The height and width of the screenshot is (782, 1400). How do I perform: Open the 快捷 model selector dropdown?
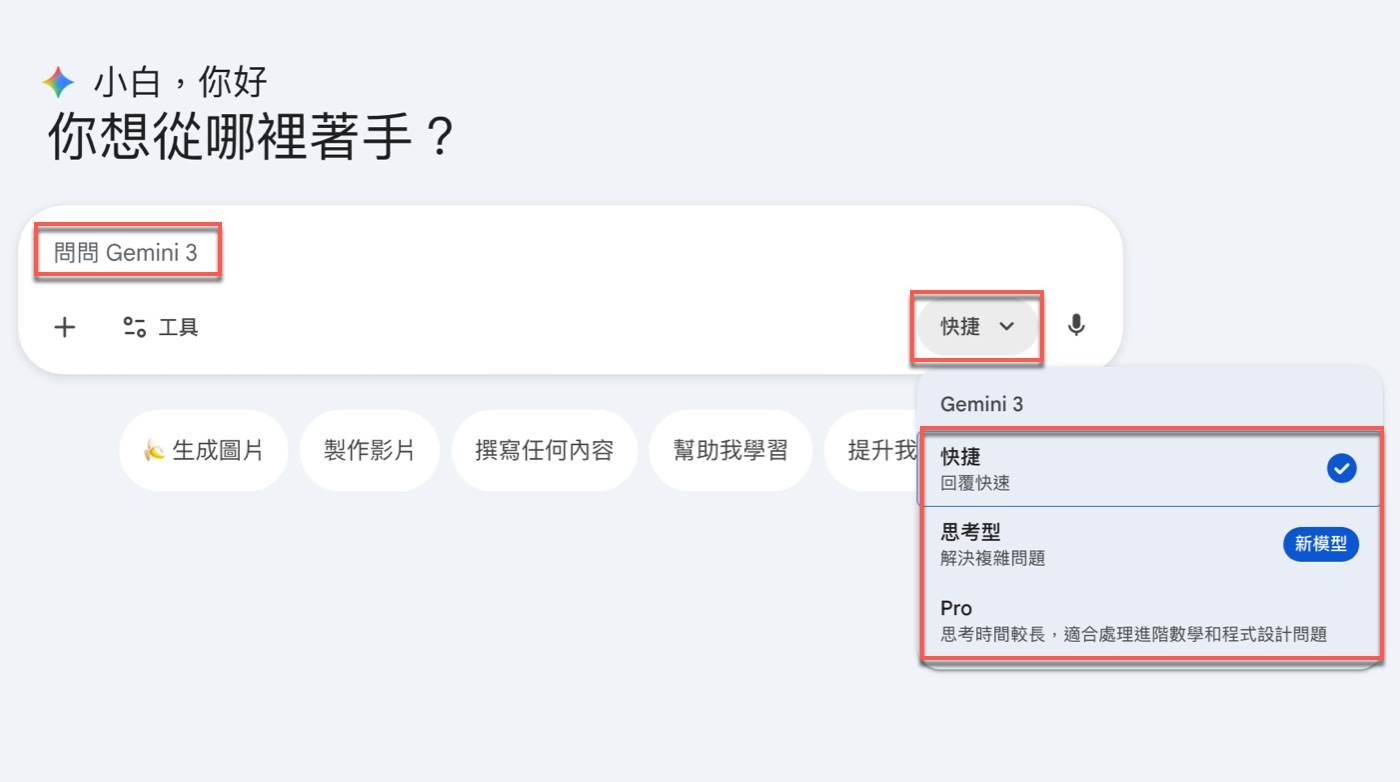(x=977, y=326)
